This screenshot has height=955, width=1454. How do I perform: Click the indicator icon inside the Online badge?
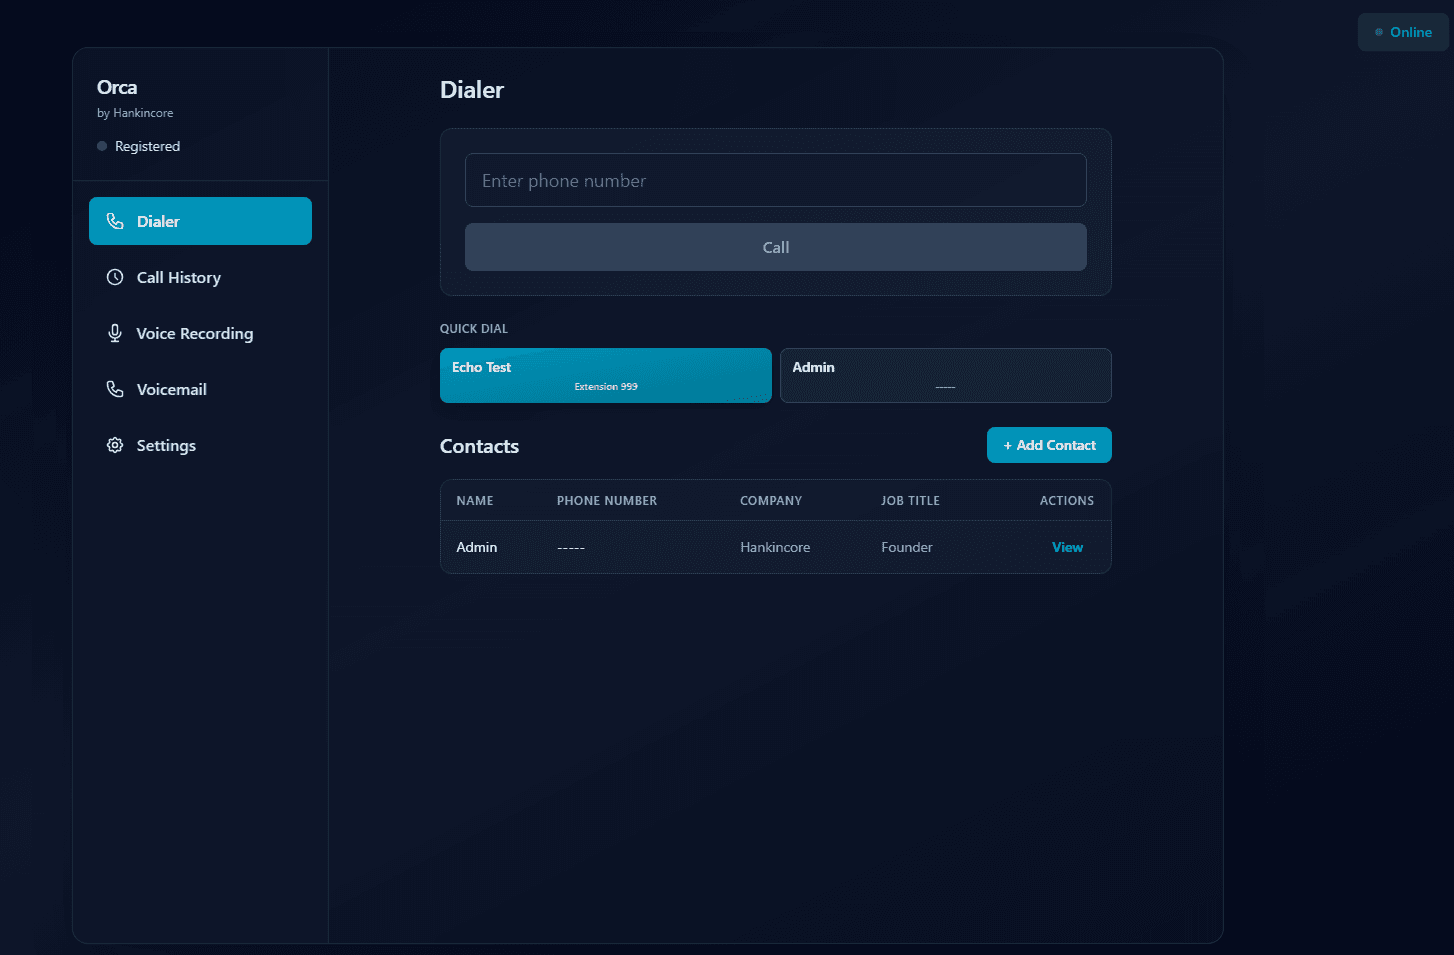(x=1378, y=32)
